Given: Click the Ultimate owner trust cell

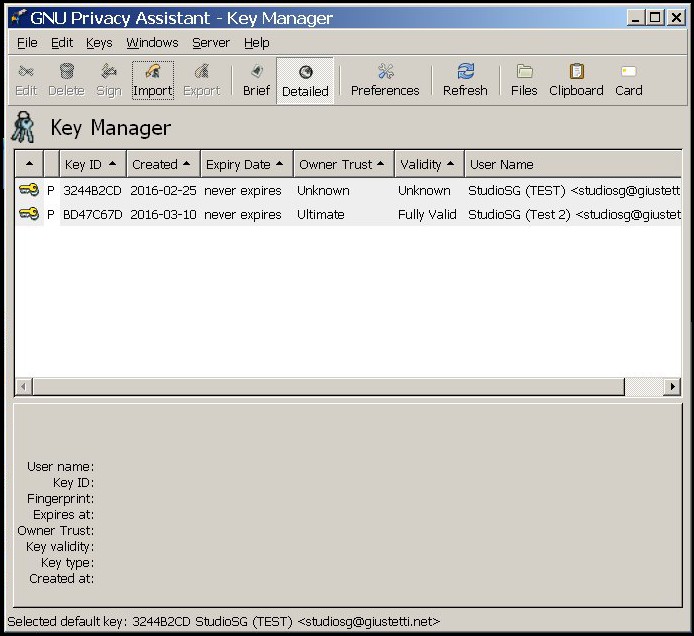Looking at the screenshot, I should tap(320, 215).
